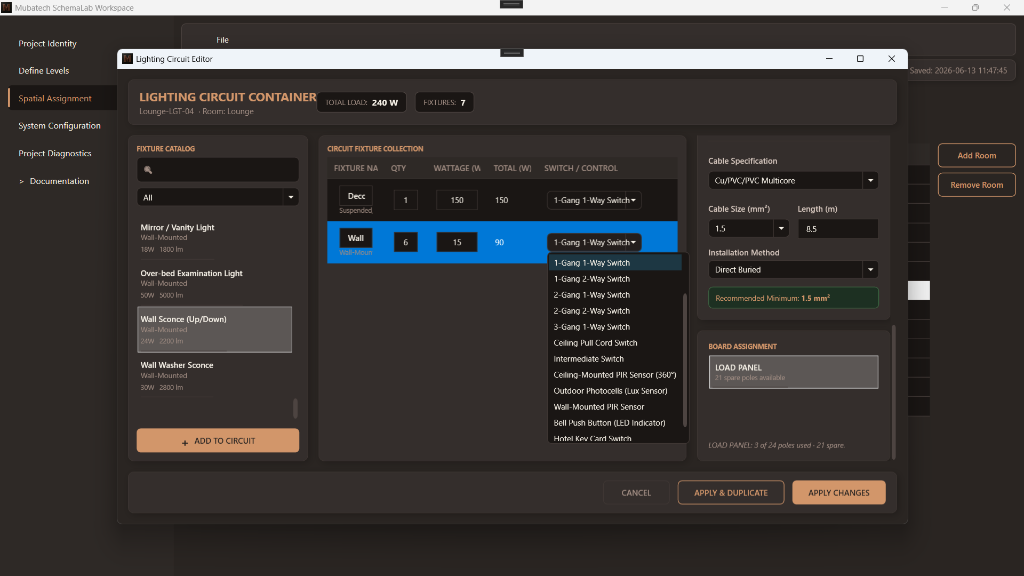Click the search icon in Fixture Catalog
Viewport: 1024px width, 576px height.
pyautogui.click(x=148, y=170)
